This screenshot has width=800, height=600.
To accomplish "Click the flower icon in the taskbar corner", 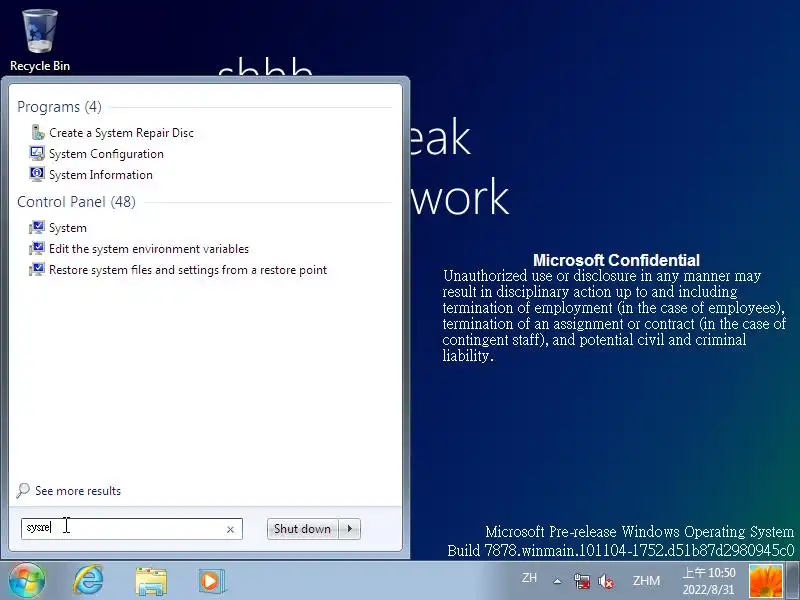I will pyautogui.click(x=766, y=581).
